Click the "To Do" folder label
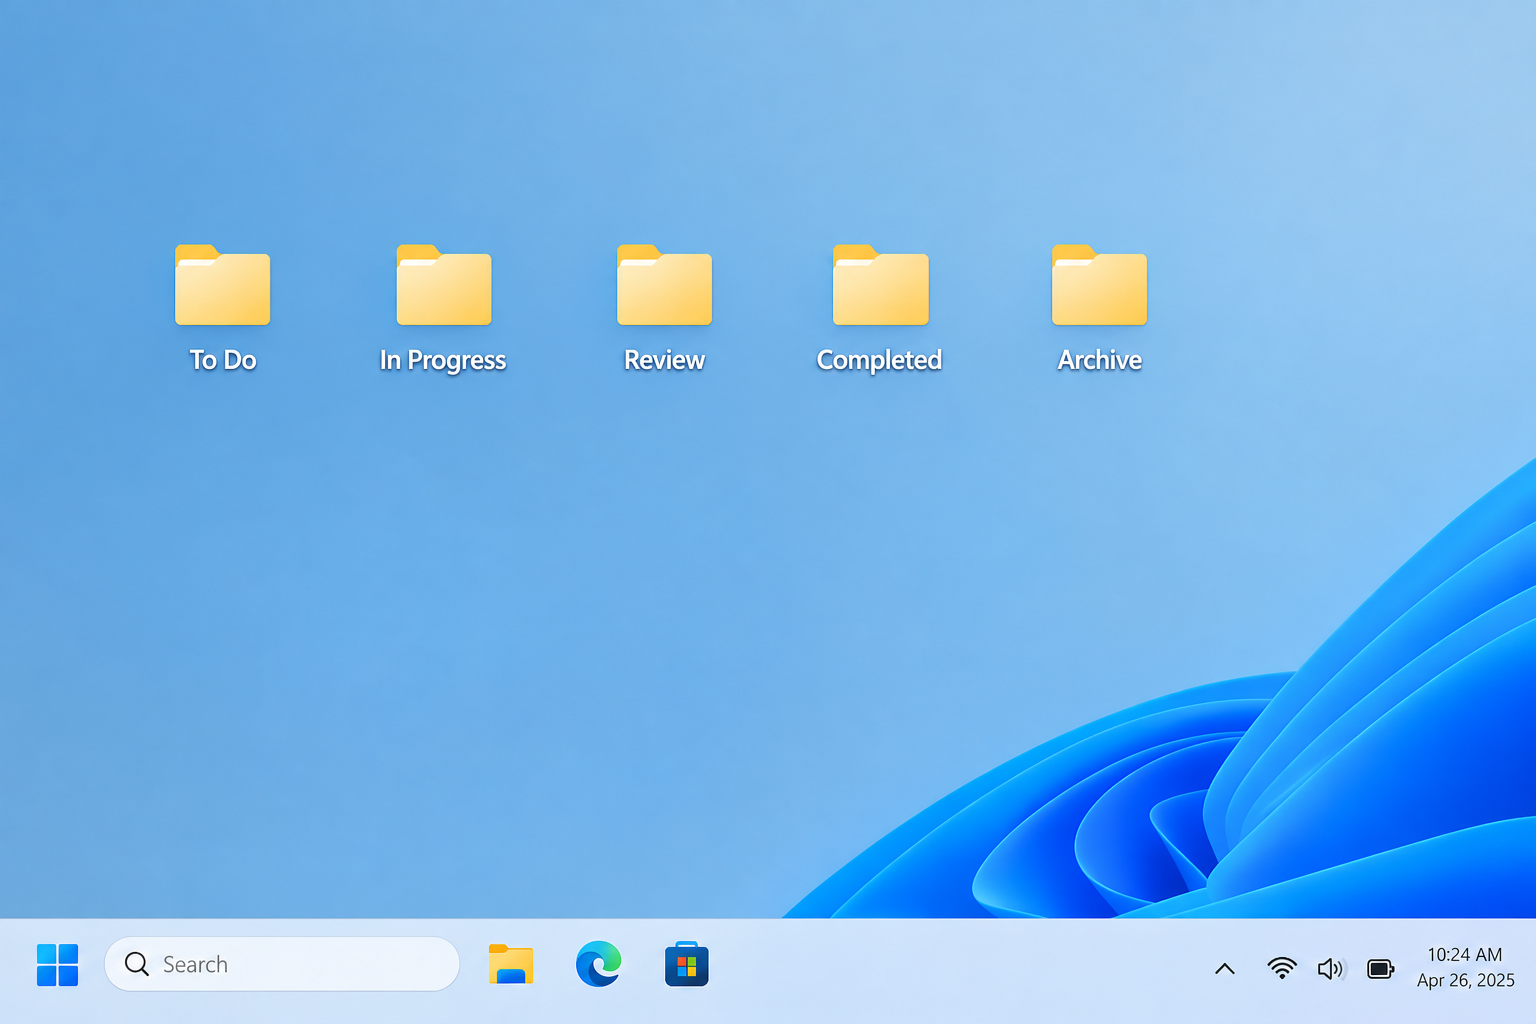 [x=223, y=360]
